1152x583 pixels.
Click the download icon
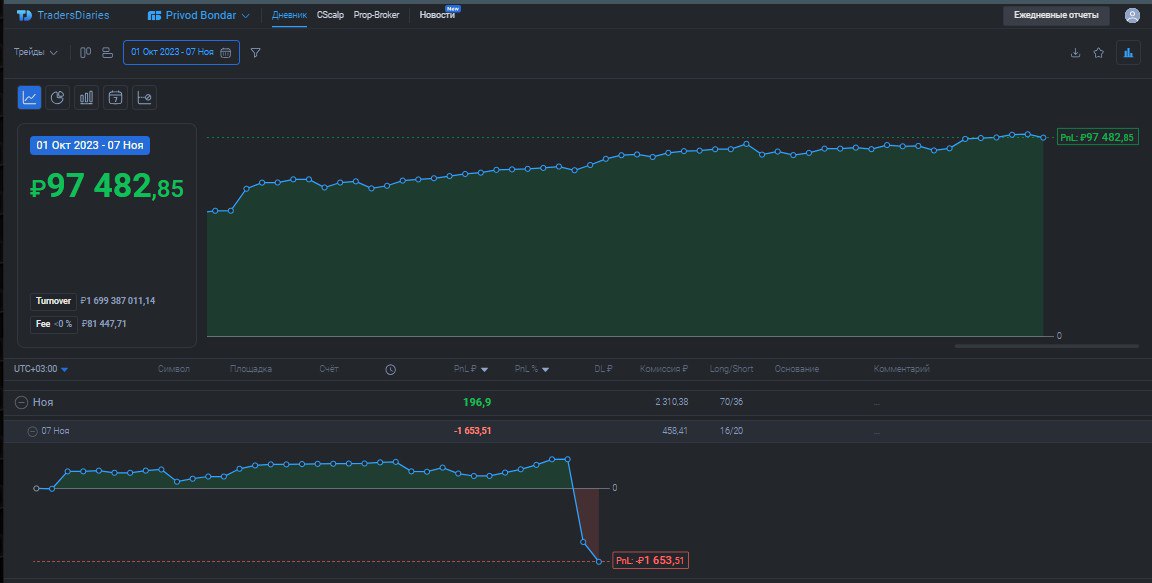pyautogui.click(x=1075, y=52)
